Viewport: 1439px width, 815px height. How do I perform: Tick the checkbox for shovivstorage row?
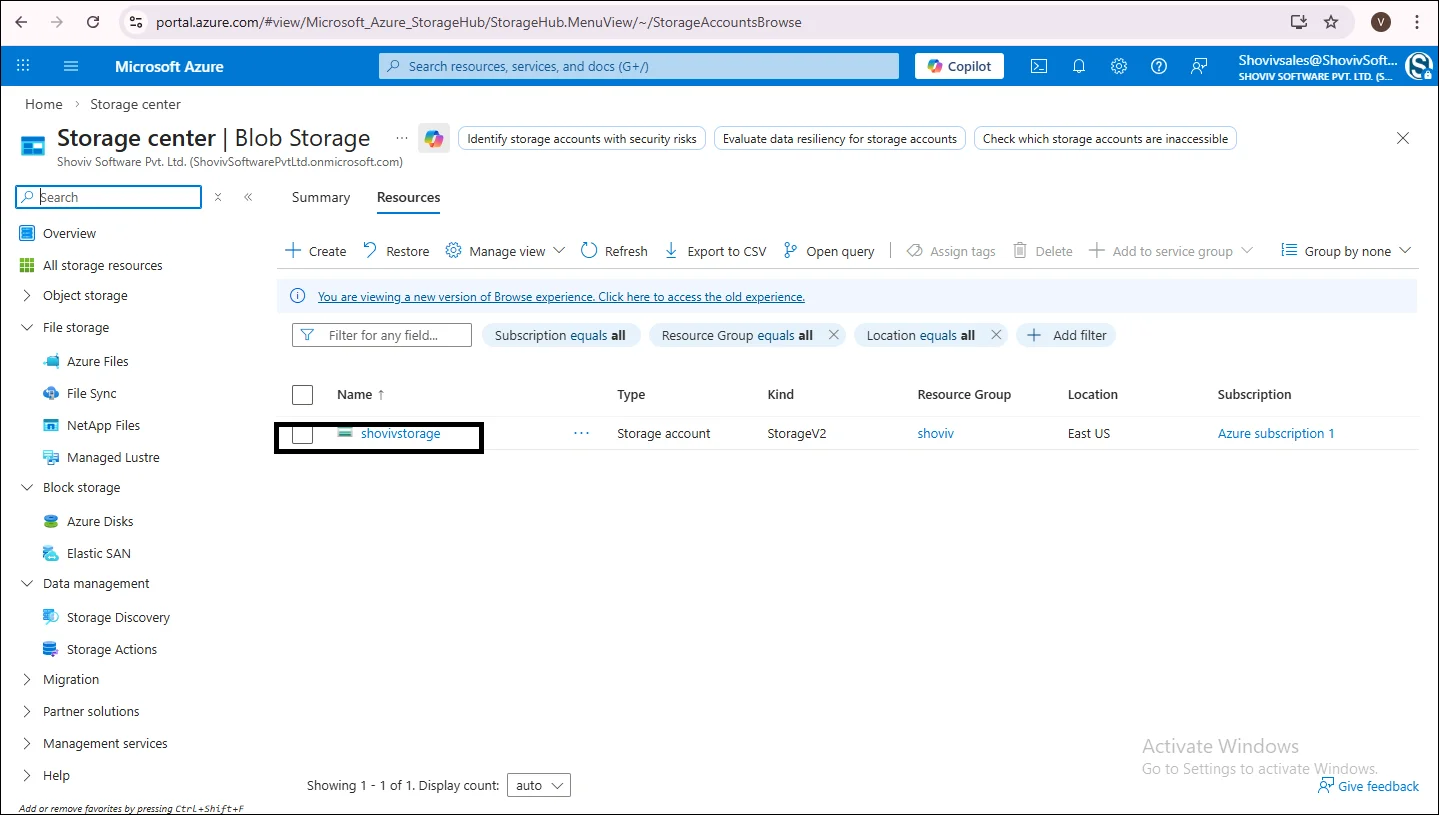click(x=302, y=434)
